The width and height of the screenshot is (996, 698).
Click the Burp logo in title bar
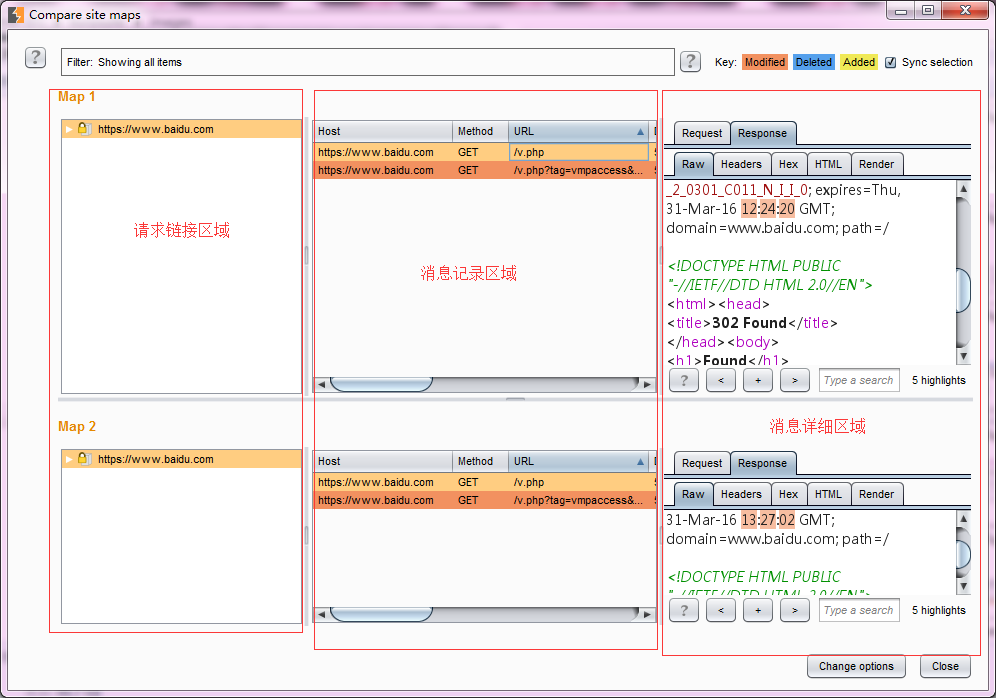click(16, 14)
